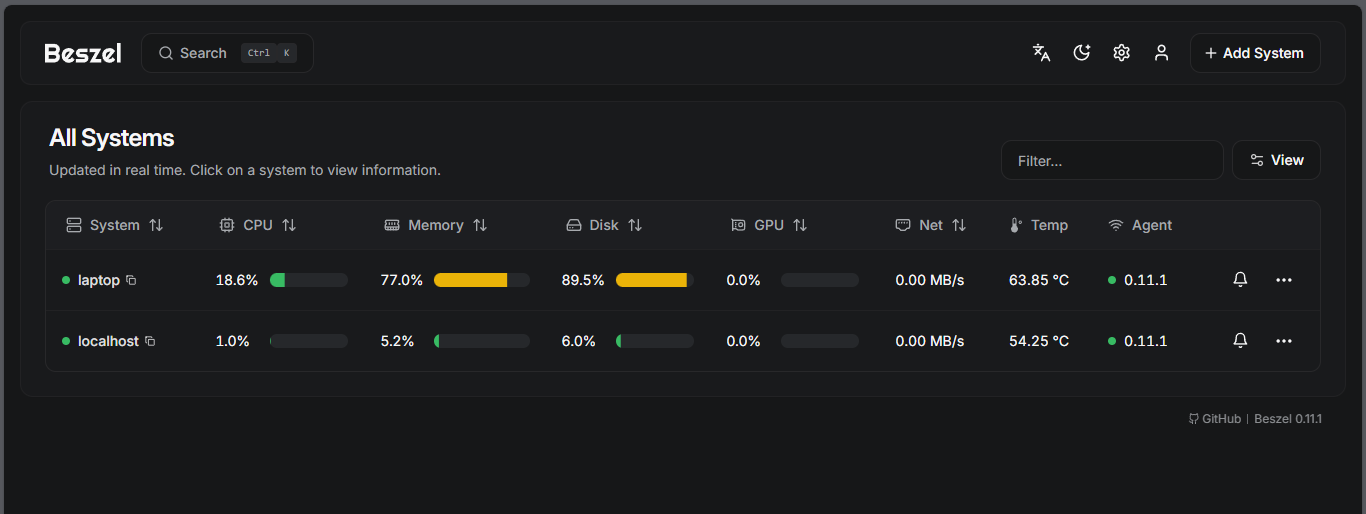Sort by Memory column header
The height and width of the screenshot is (514, 1366).
pyautogui.click(x=436, y=225)
